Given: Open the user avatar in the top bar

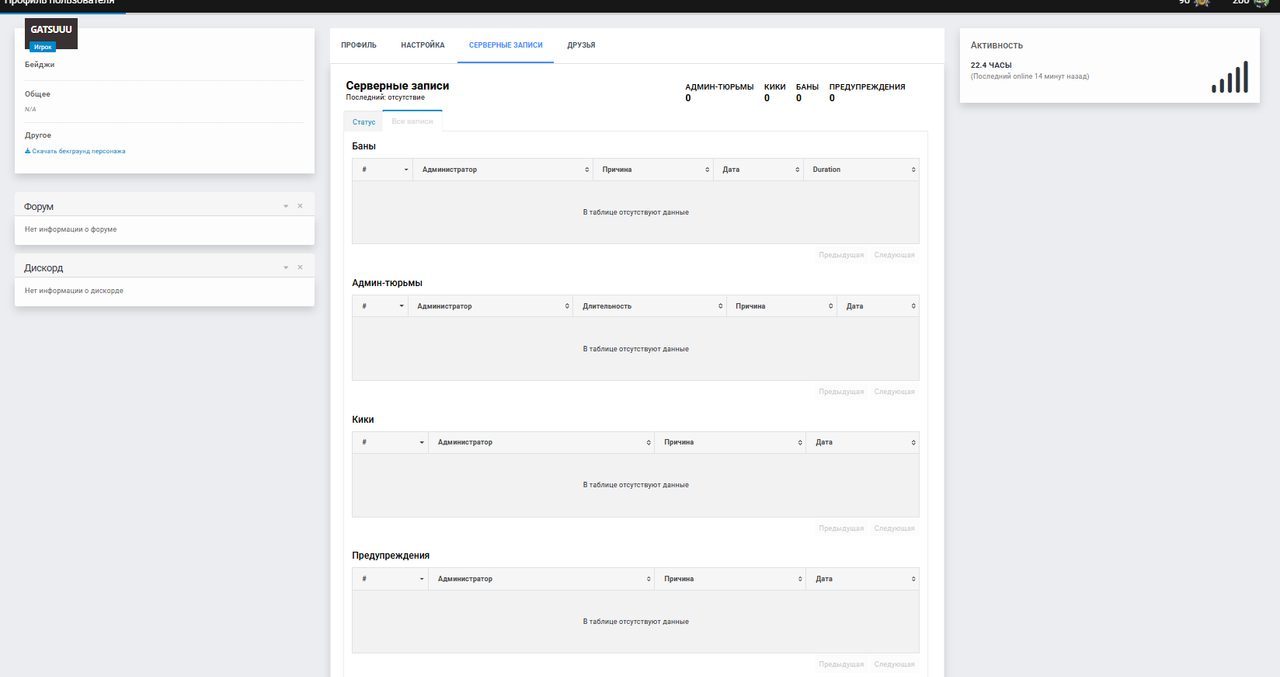Looking at the screenshot, I should [x=1262, y=4].
